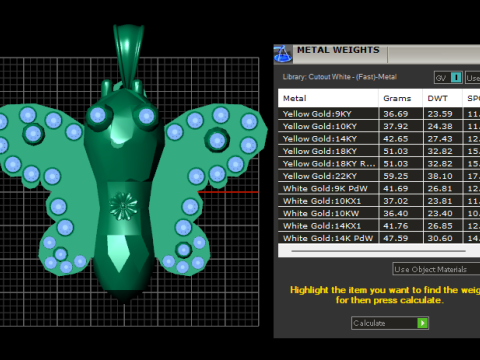Select the White Gold:14KX1 row
Viewport: 480px width, 360px height.
point(379,226)
